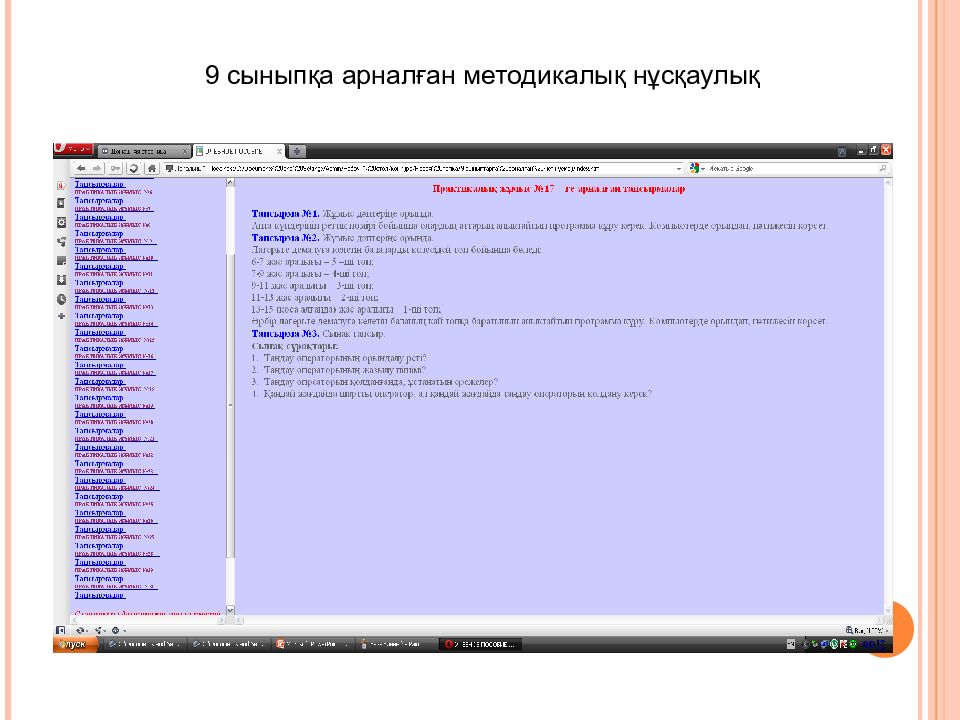The image size is (960, 720).
Task: Open the Yandex panel in the sidebar
Action: coord(61,185)
